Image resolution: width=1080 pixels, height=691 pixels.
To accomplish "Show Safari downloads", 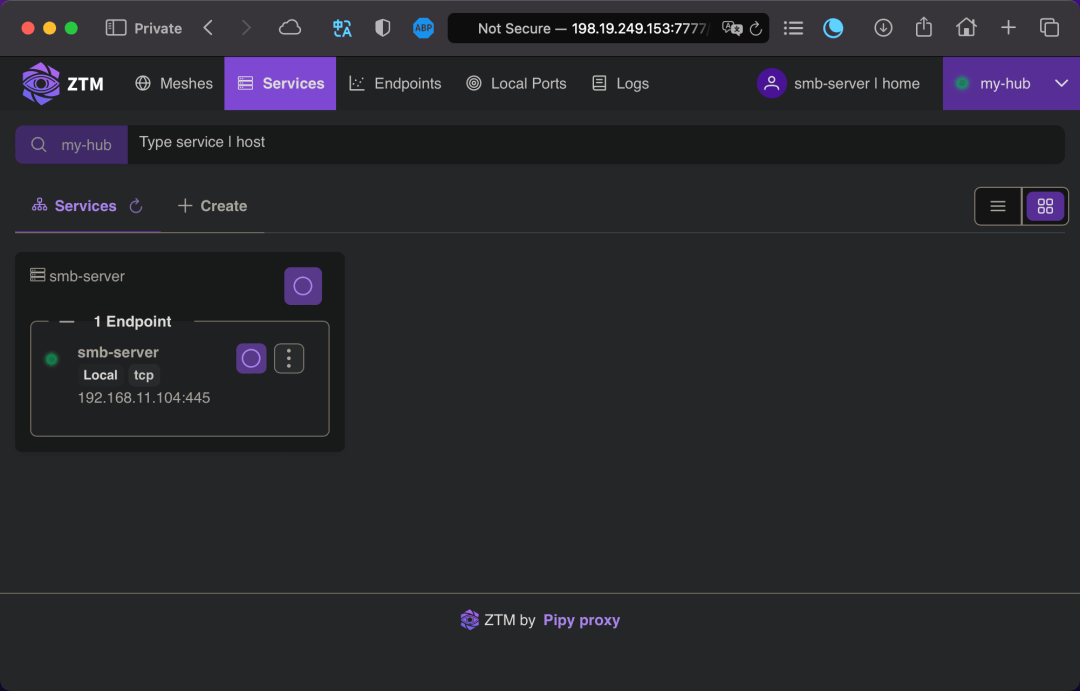I will tap(883, 28).
